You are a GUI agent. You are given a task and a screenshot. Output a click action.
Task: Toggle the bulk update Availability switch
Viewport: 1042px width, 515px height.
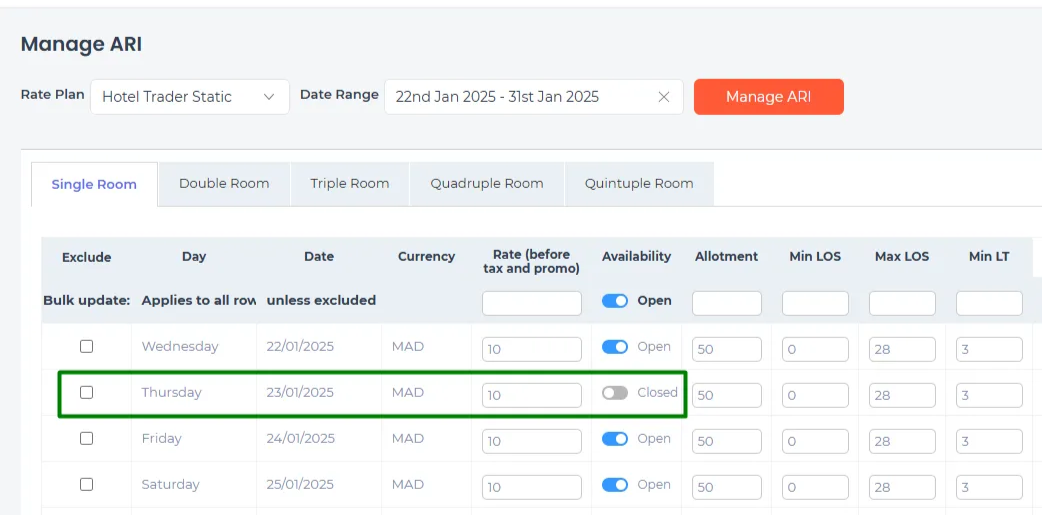coord(615,301)
